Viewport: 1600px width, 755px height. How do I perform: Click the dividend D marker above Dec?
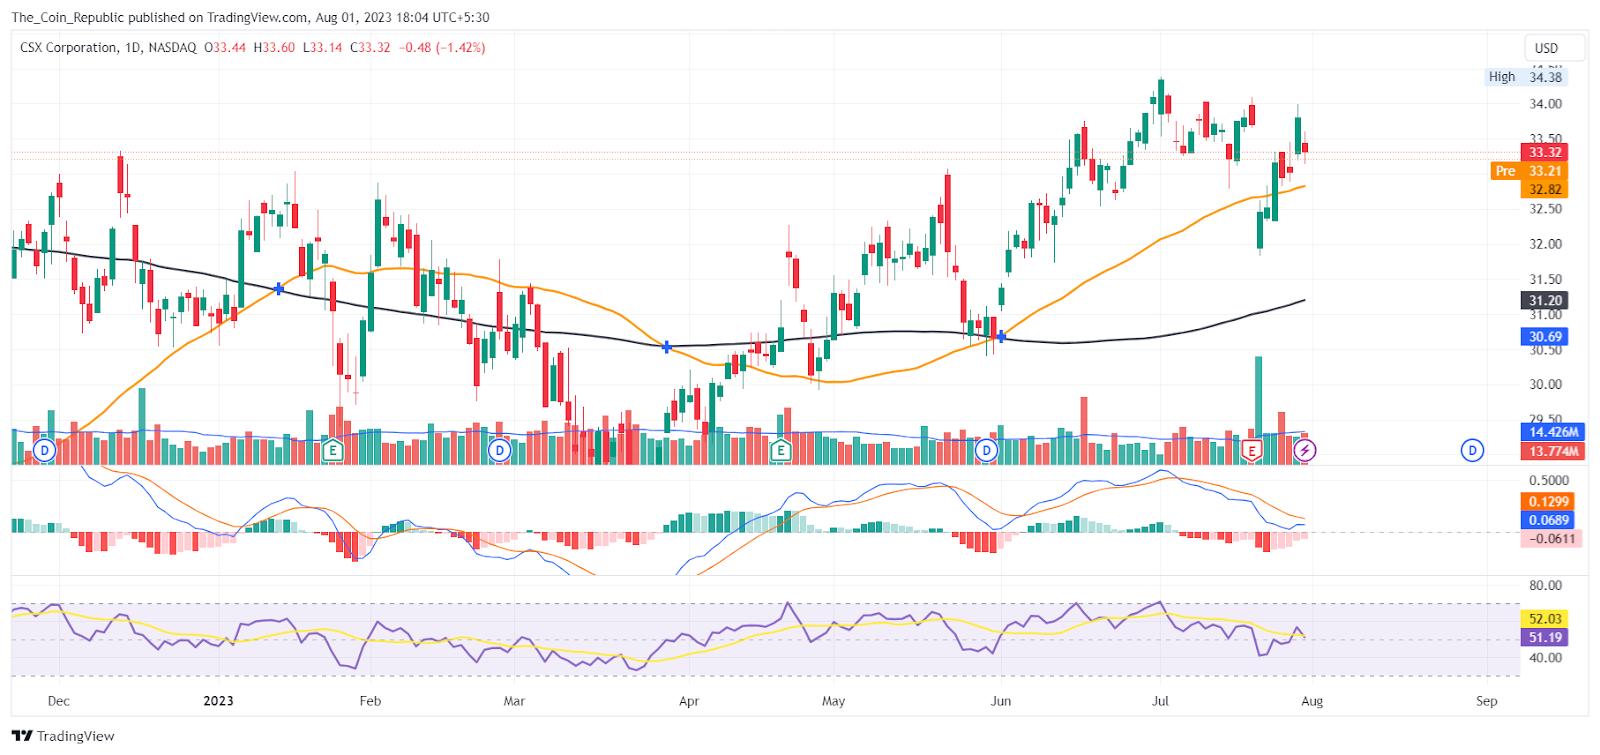click(x=44, y=451)
